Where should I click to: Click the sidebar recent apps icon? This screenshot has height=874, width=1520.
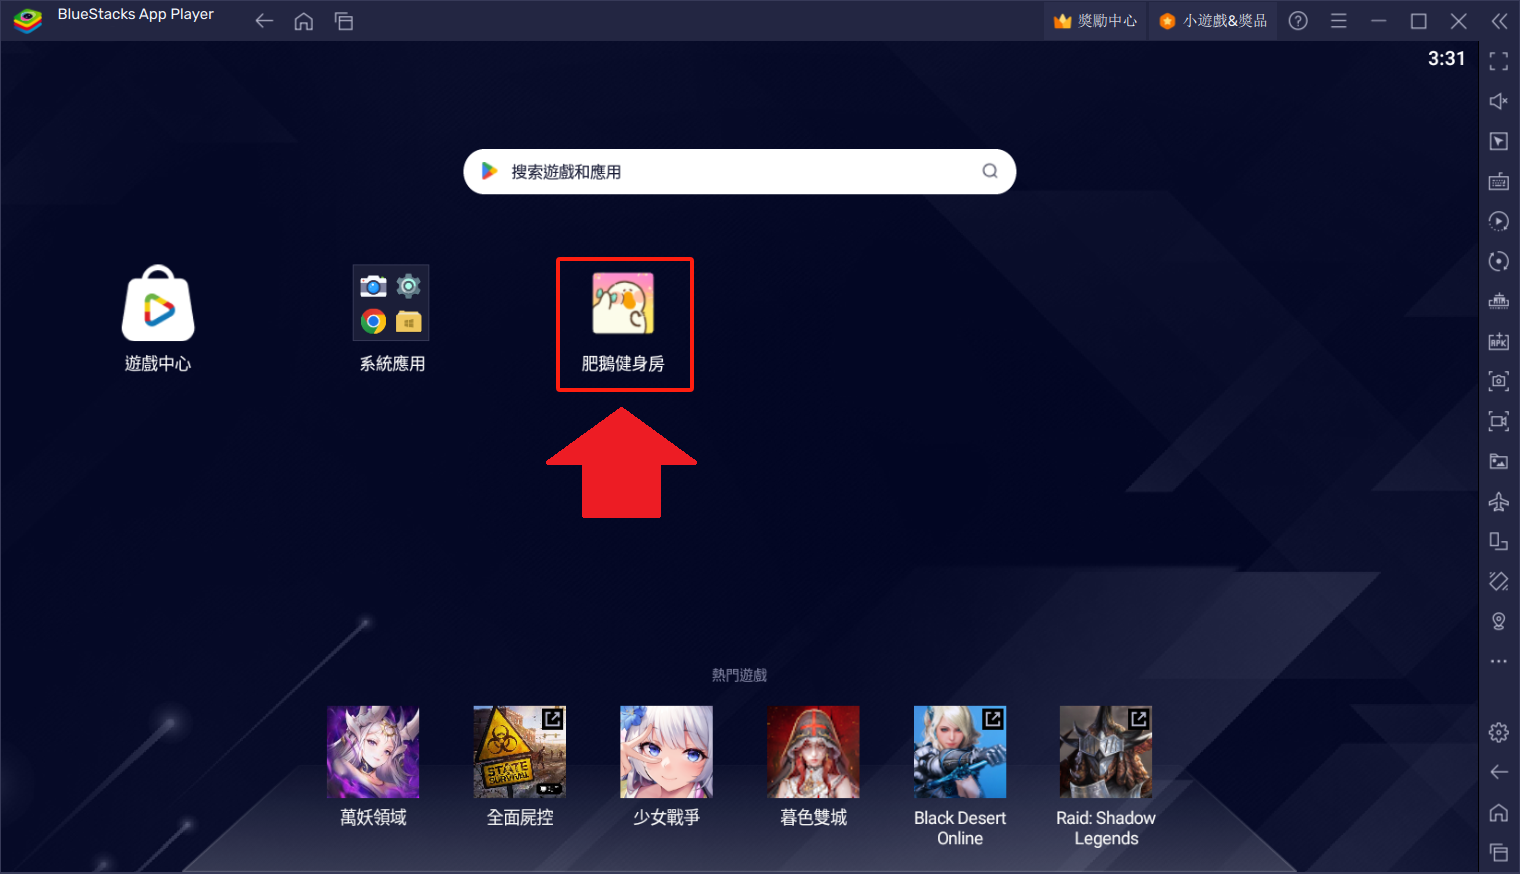pyautogui.click(x=1498, y=852)
